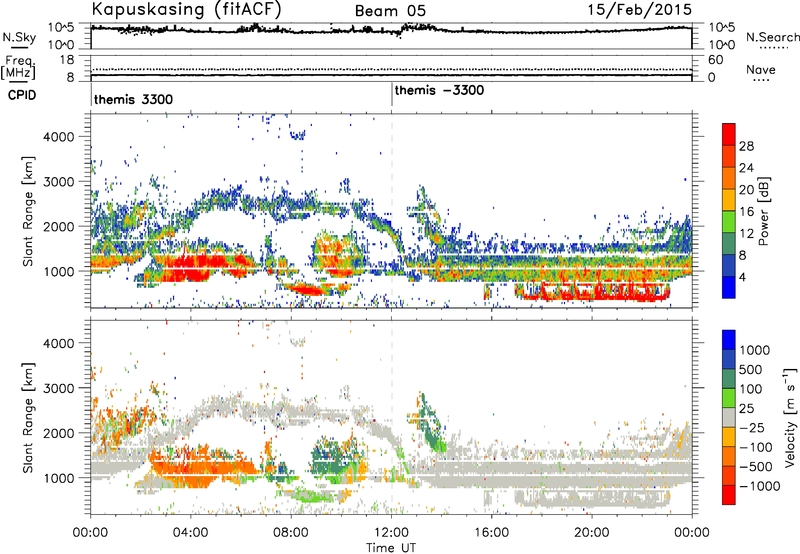Click the 20 tick label on the Power colorbar

(746, 190)
